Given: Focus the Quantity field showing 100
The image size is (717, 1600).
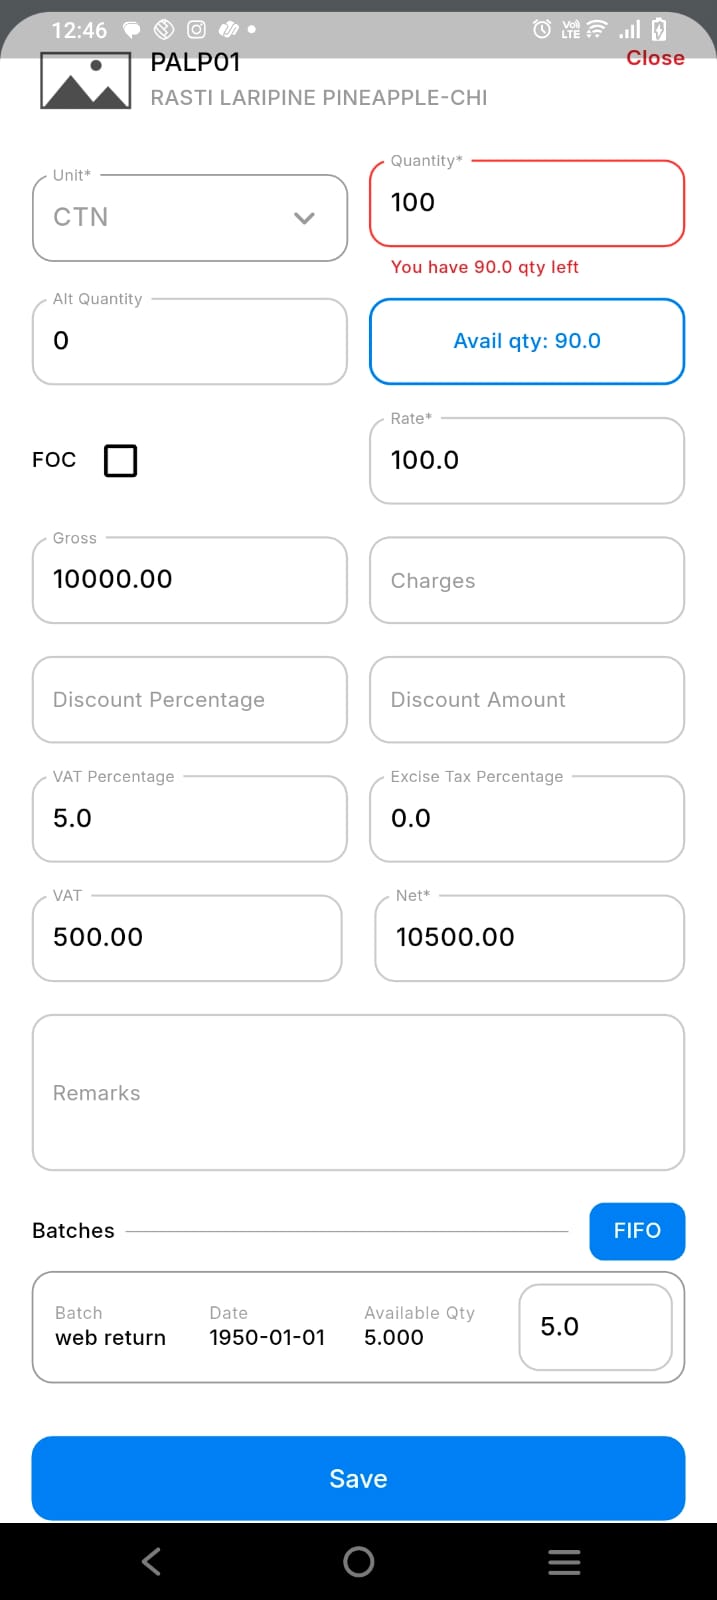Looking at the screenshot, I should pos(527,203).
